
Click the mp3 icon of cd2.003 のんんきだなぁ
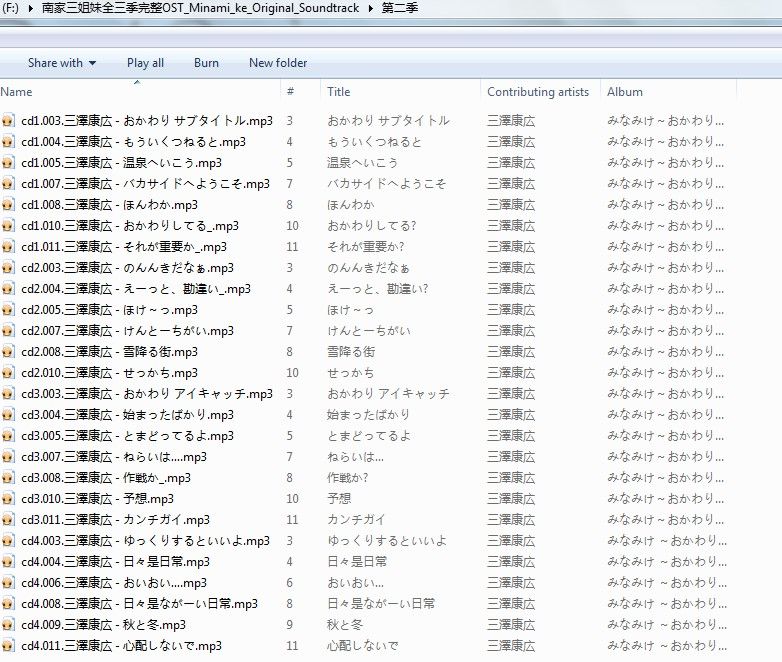(9, 268)
